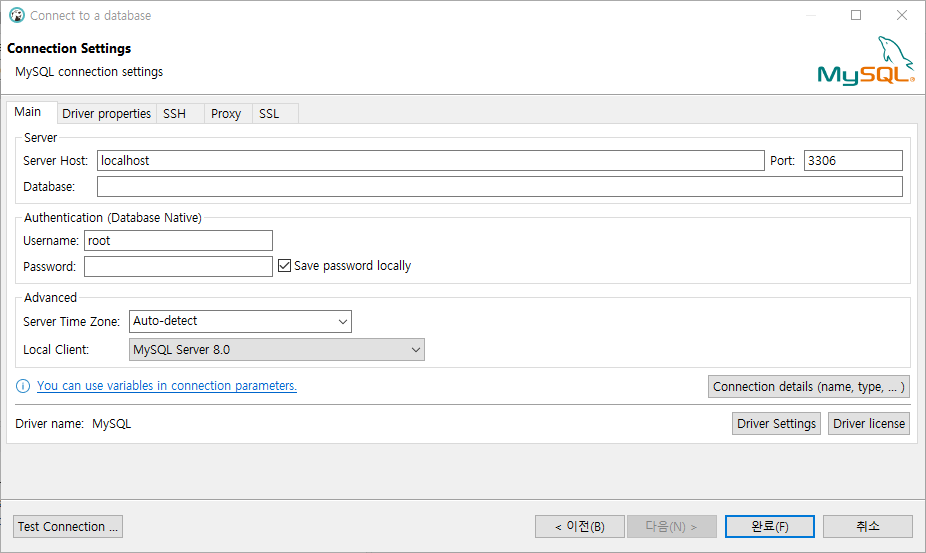
Task: Click the 'MySQL connection settings' subtitle text
Action: [89, 71]
